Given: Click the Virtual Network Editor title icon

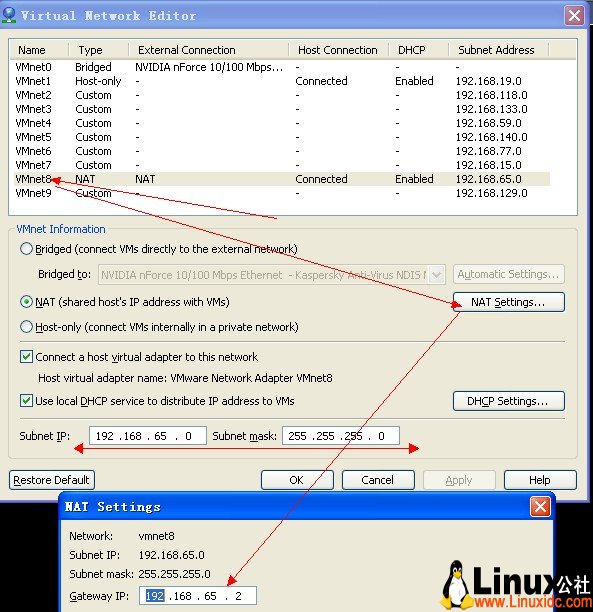Looking at the screenshot, I should [x=9, y=15].
